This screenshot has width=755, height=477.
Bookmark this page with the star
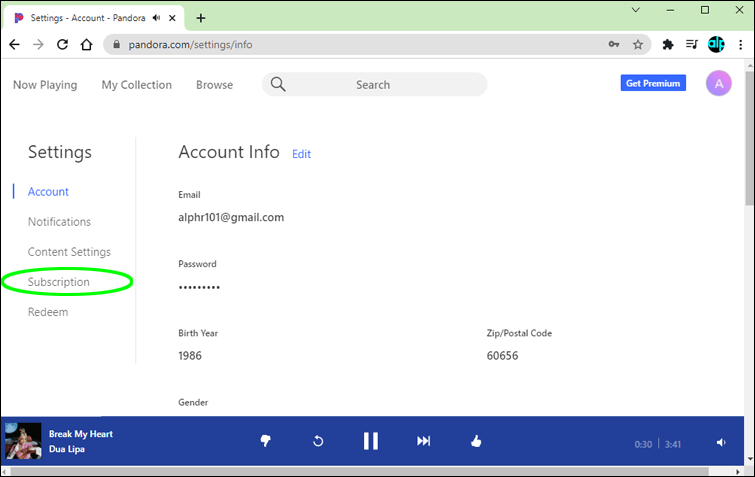tap(638, 45)
